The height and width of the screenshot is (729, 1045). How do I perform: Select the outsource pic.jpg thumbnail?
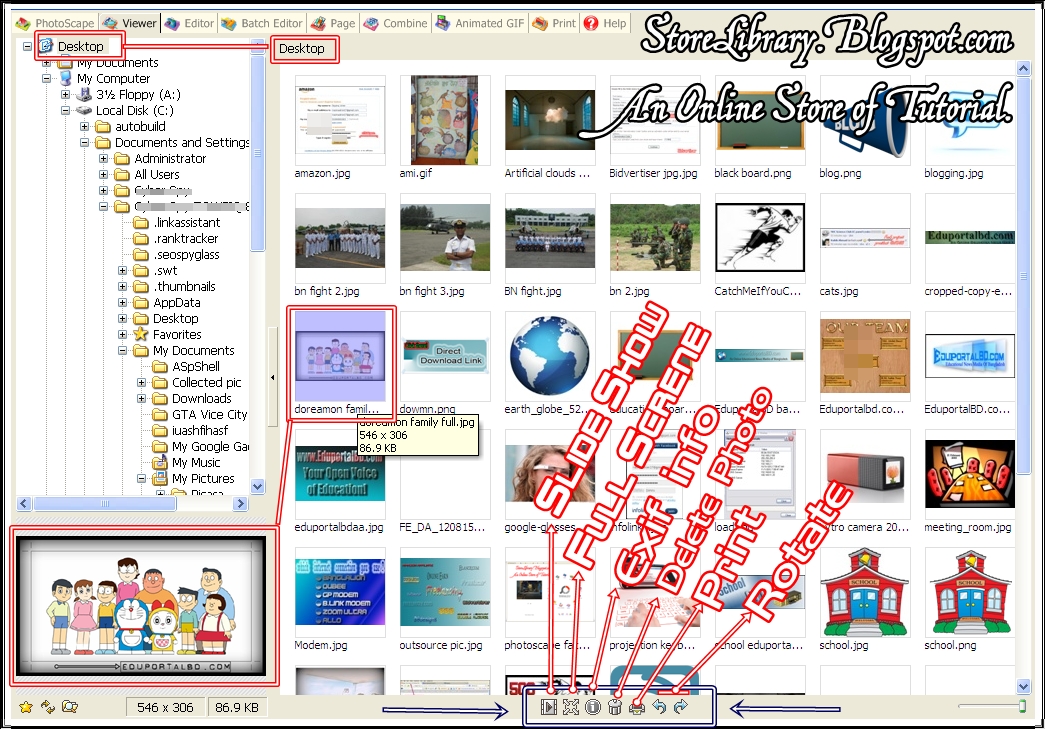tap(445, 592)
